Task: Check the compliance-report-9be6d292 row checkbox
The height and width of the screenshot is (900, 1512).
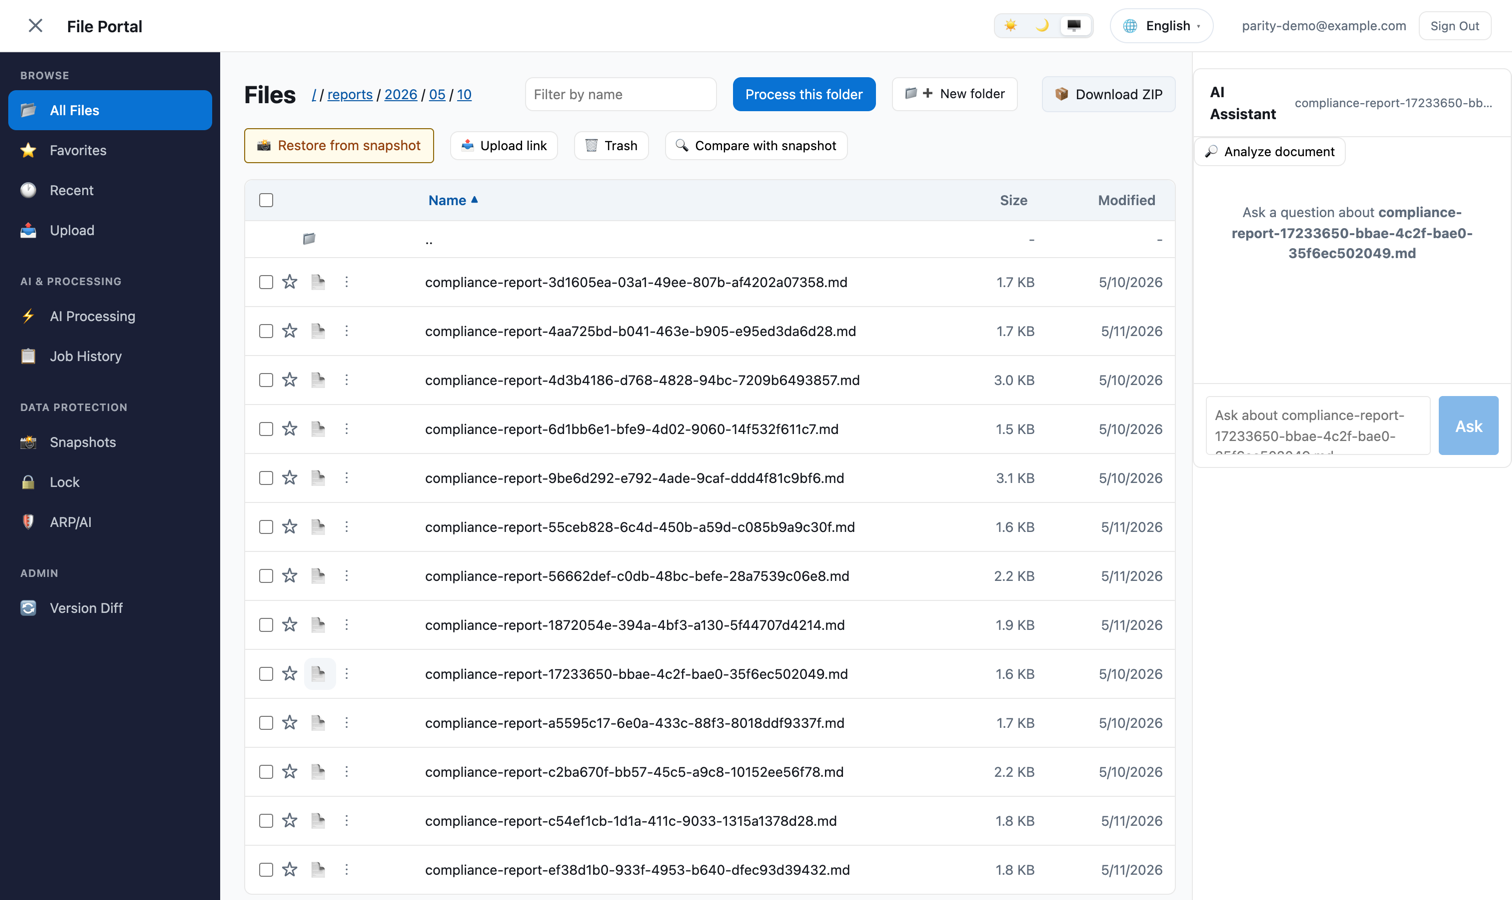Action: pos(266,478)
